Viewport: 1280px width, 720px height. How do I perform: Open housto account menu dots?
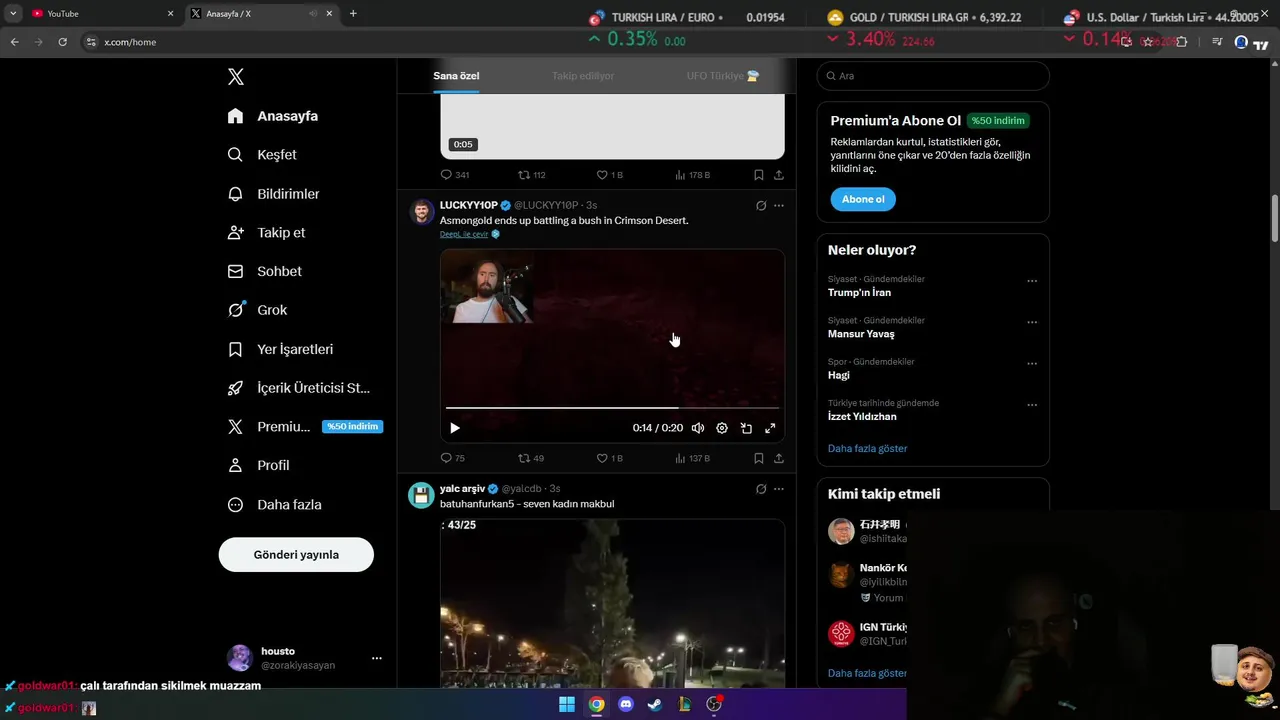(377, 658)
